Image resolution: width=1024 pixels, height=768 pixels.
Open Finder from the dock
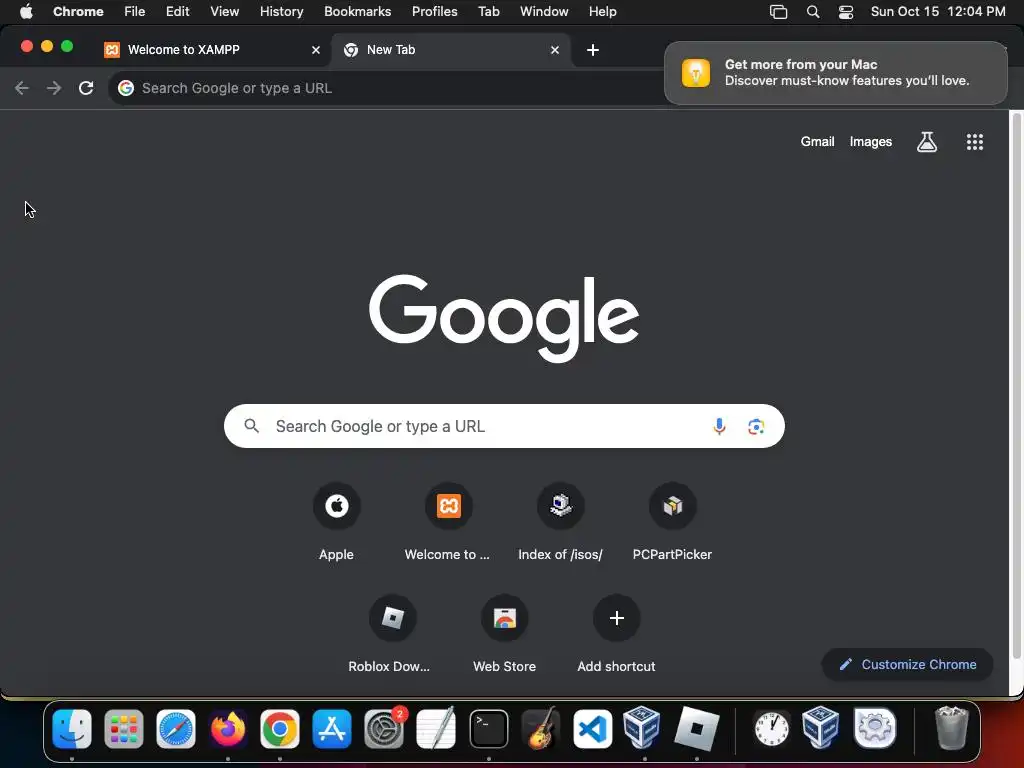coord(72,729)
